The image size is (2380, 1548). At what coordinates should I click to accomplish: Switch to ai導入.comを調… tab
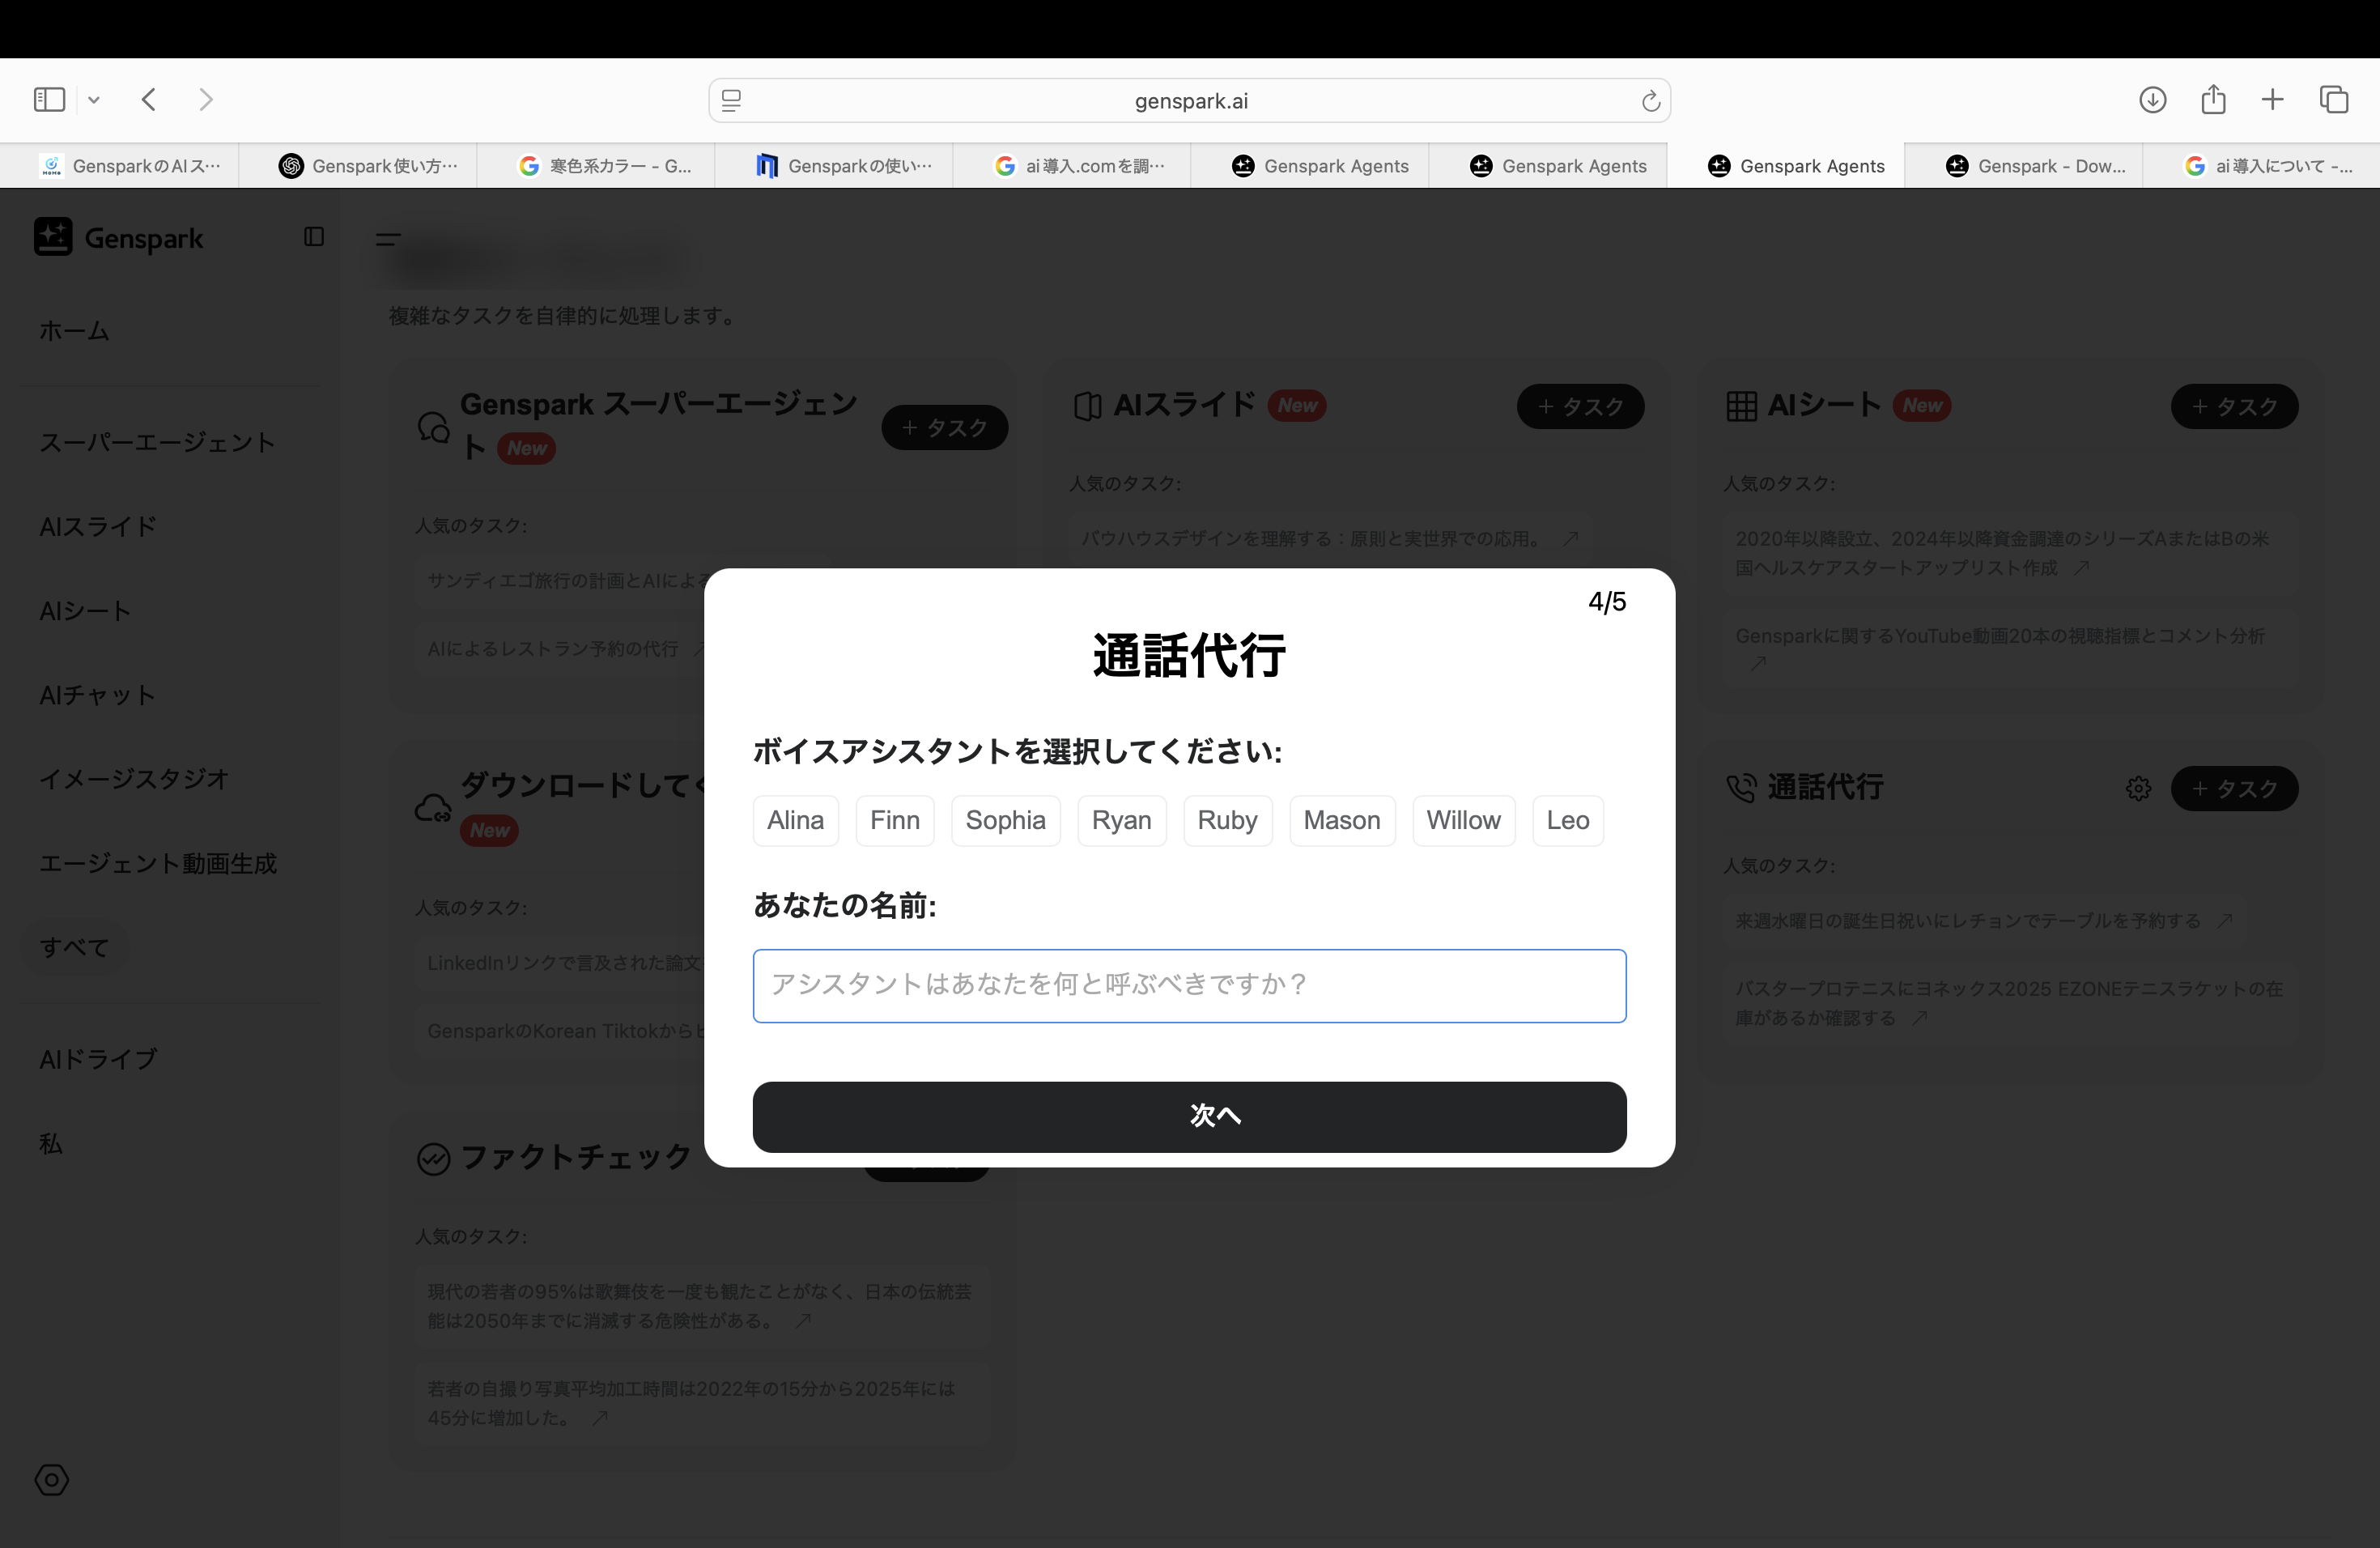click(1072, 166)
